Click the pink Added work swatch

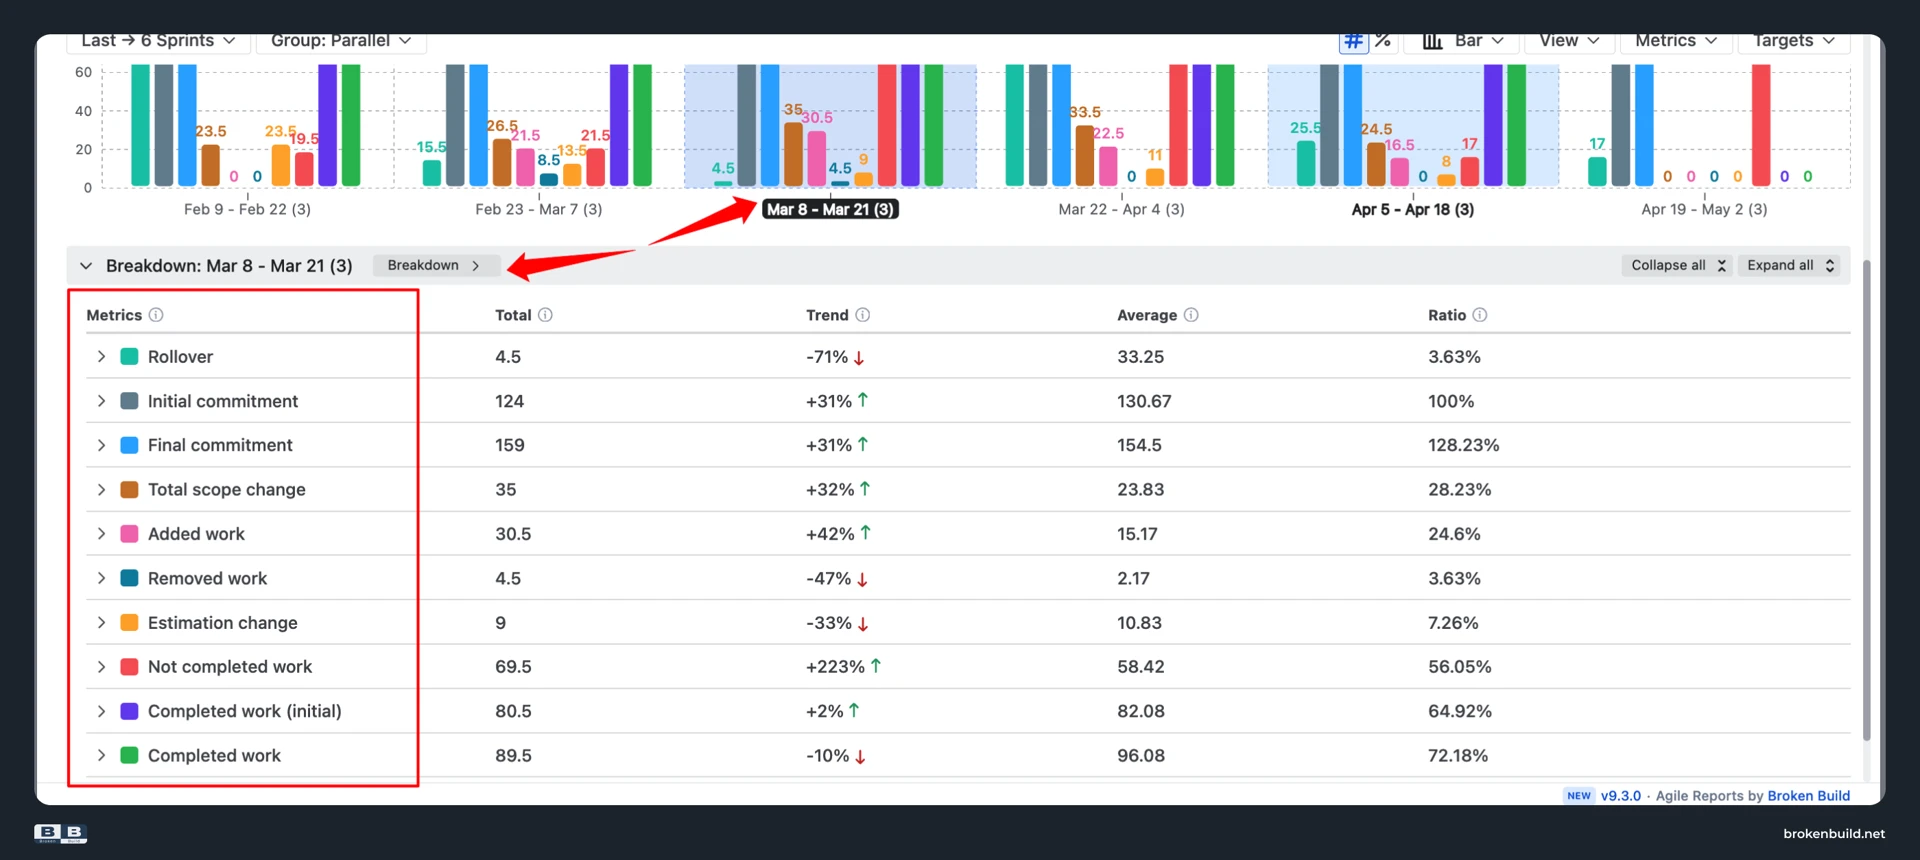(x=129, y=534)
